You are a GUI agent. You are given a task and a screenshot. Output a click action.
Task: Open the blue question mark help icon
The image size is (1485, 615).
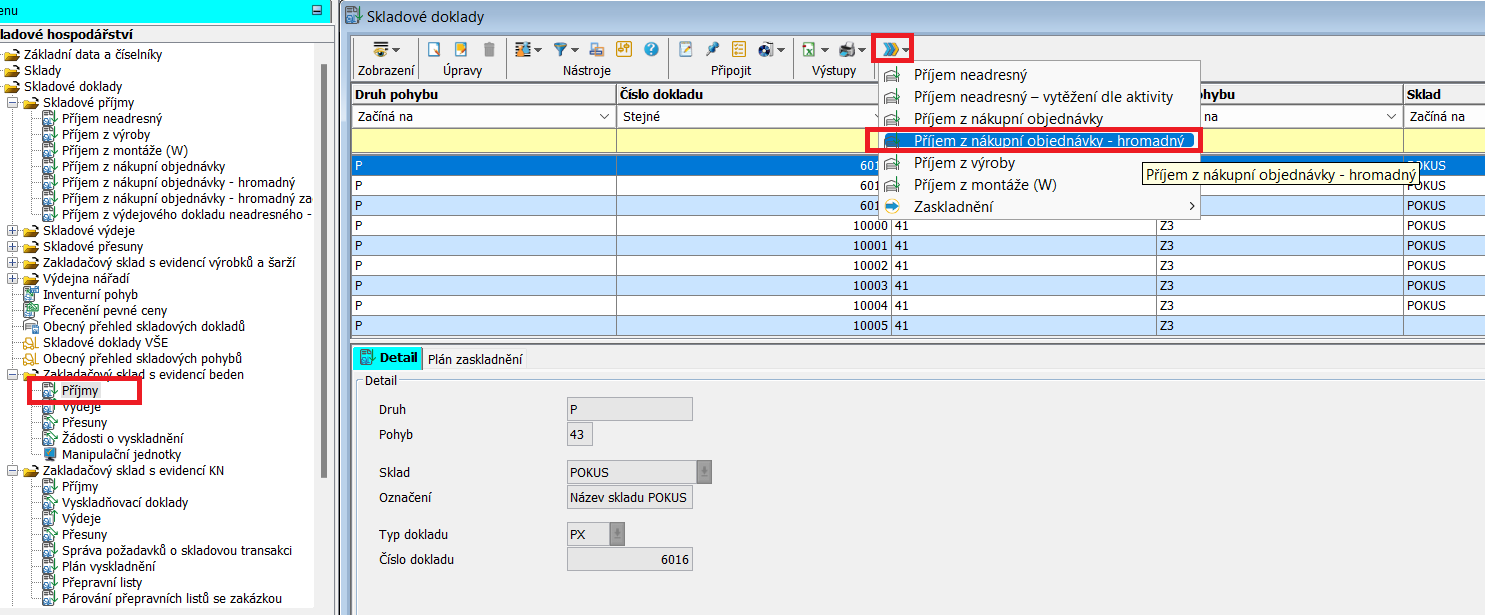coord(651,49)
